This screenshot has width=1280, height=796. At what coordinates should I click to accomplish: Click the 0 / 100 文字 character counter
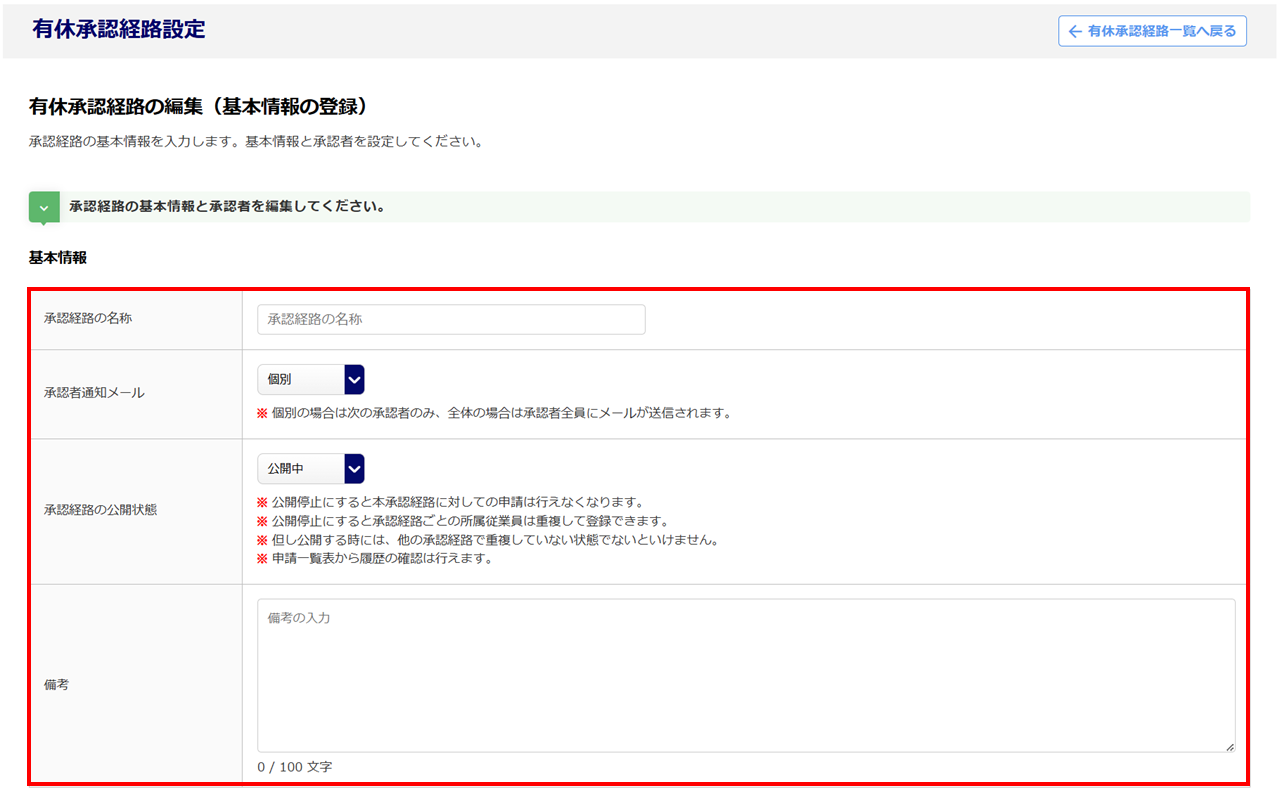294,767
